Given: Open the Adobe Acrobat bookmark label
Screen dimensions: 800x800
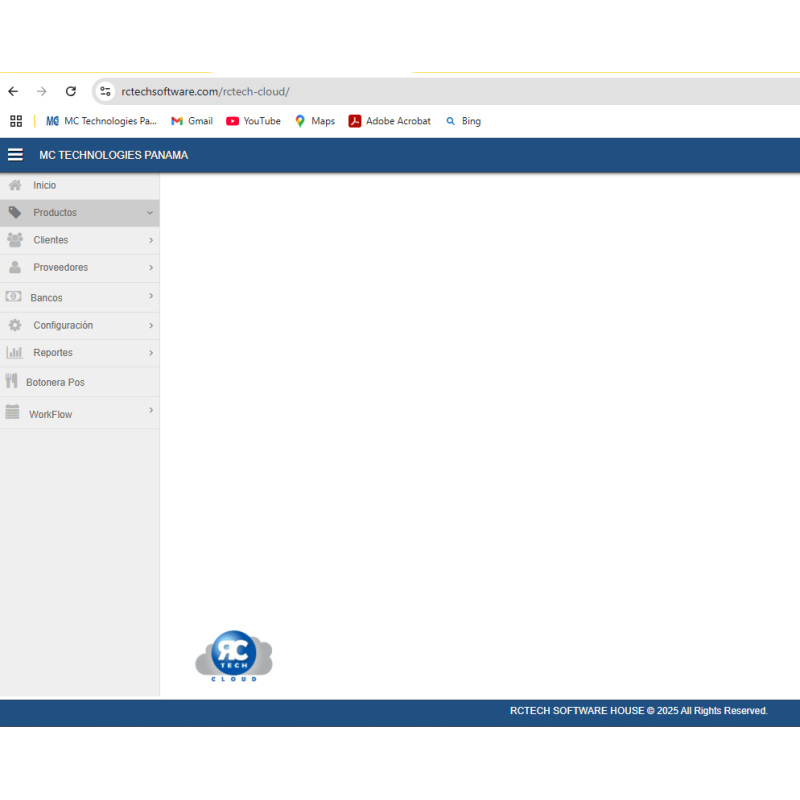Looking at the screenshot, I should coord(398,121).
